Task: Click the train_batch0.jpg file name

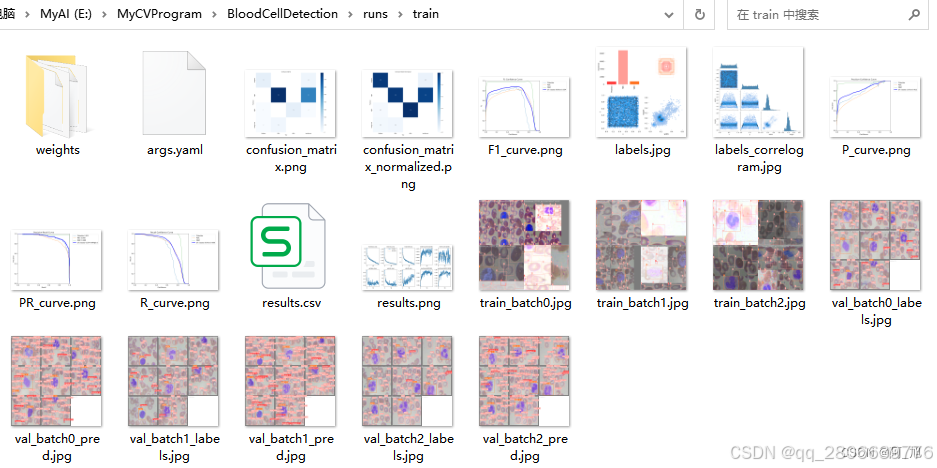Action: (525, 302)
